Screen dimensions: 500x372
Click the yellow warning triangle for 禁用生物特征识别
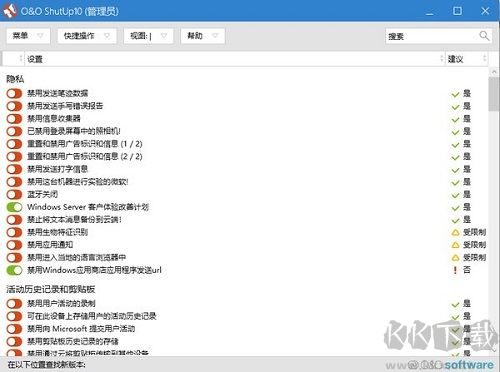click(455, 232)
